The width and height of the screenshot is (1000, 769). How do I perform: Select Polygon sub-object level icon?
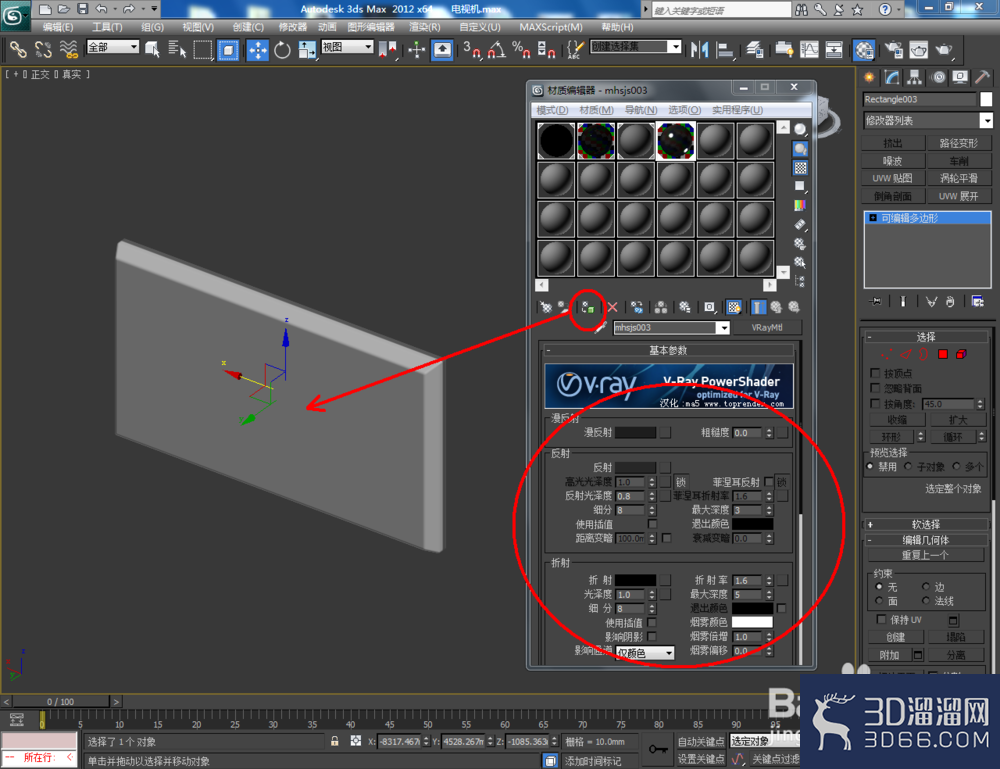943,354
